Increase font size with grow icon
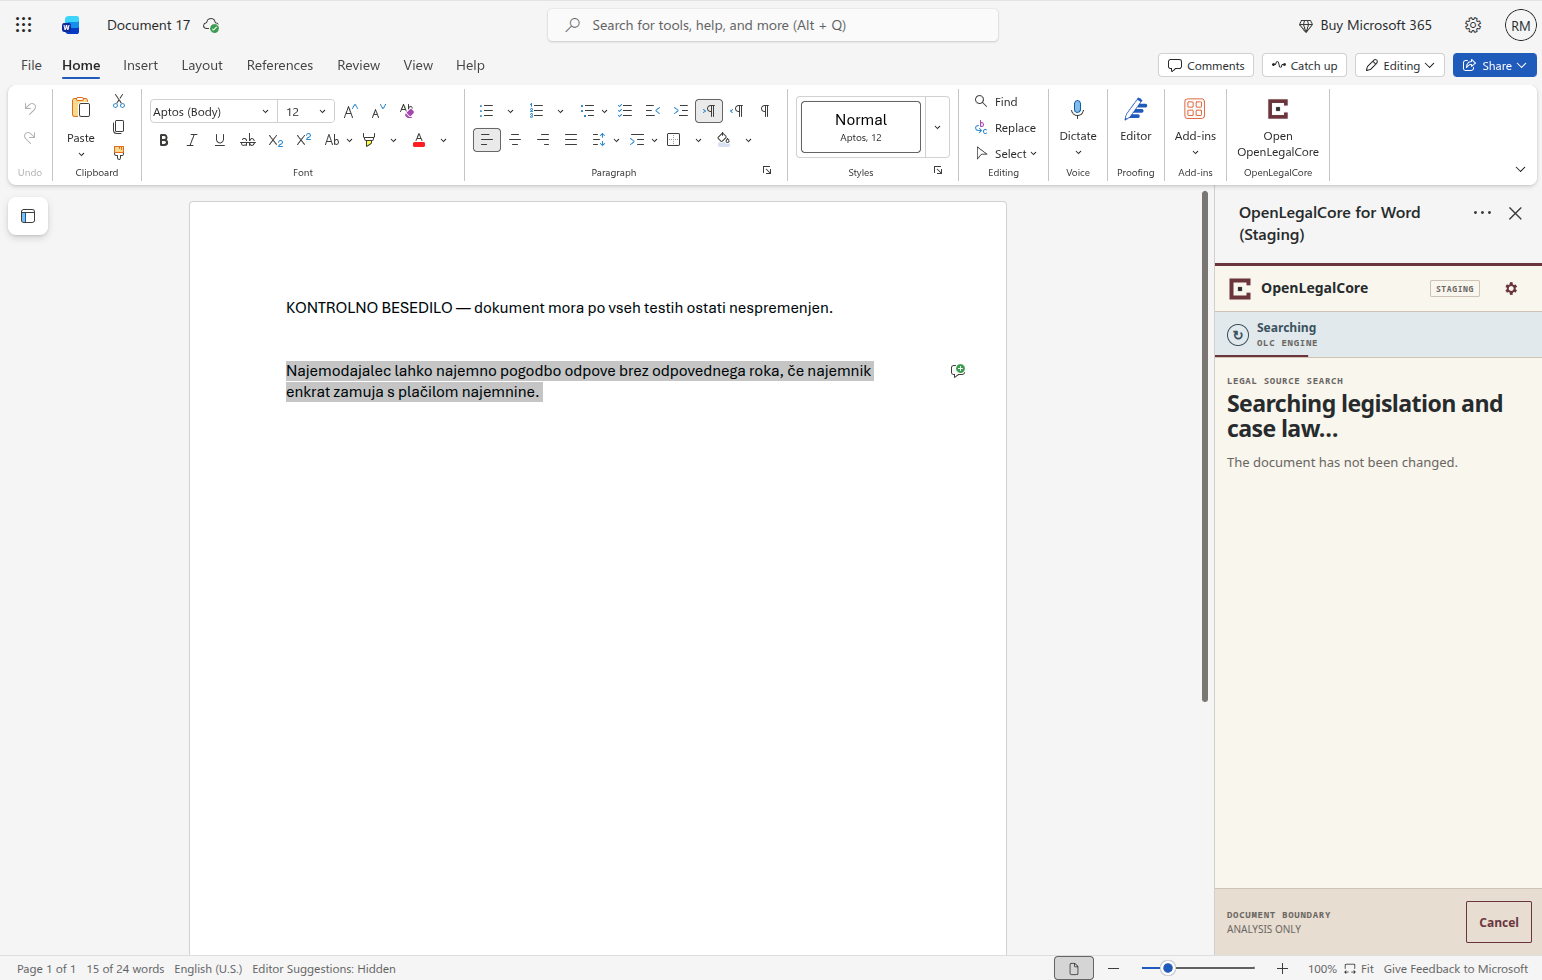Screen dimensions: 1542x980 coord(350,111)
